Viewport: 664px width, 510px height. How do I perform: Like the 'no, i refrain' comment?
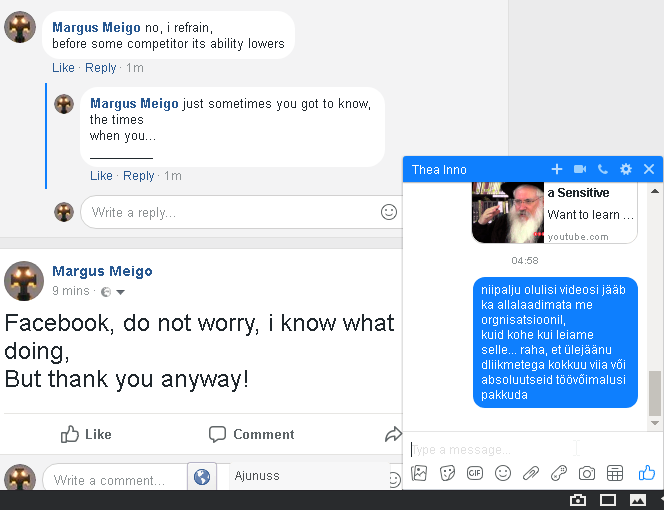click(x=63, y=68)
